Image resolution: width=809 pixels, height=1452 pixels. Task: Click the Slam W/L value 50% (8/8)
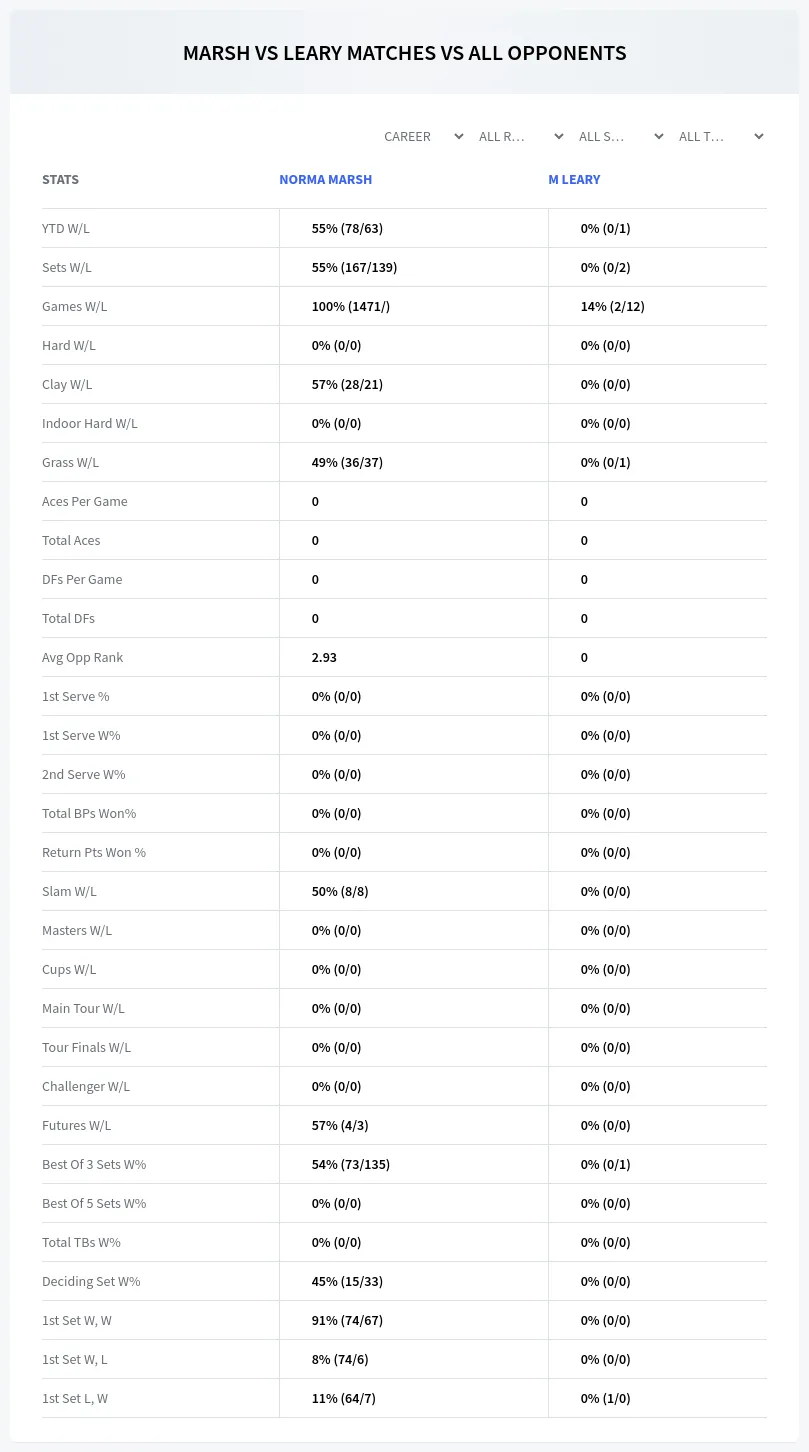click(x=340, y=891)
